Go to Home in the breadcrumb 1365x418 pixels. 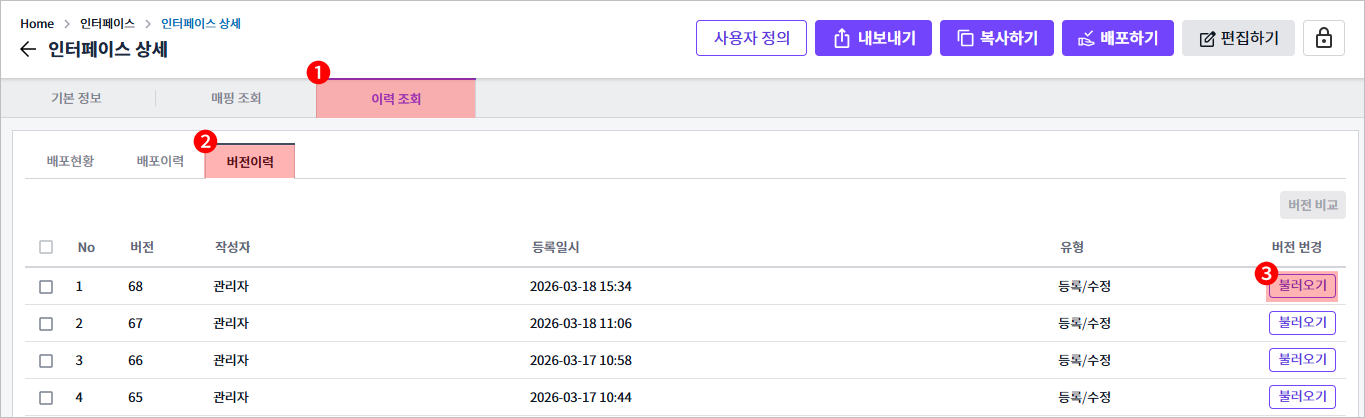click(37, 22)
